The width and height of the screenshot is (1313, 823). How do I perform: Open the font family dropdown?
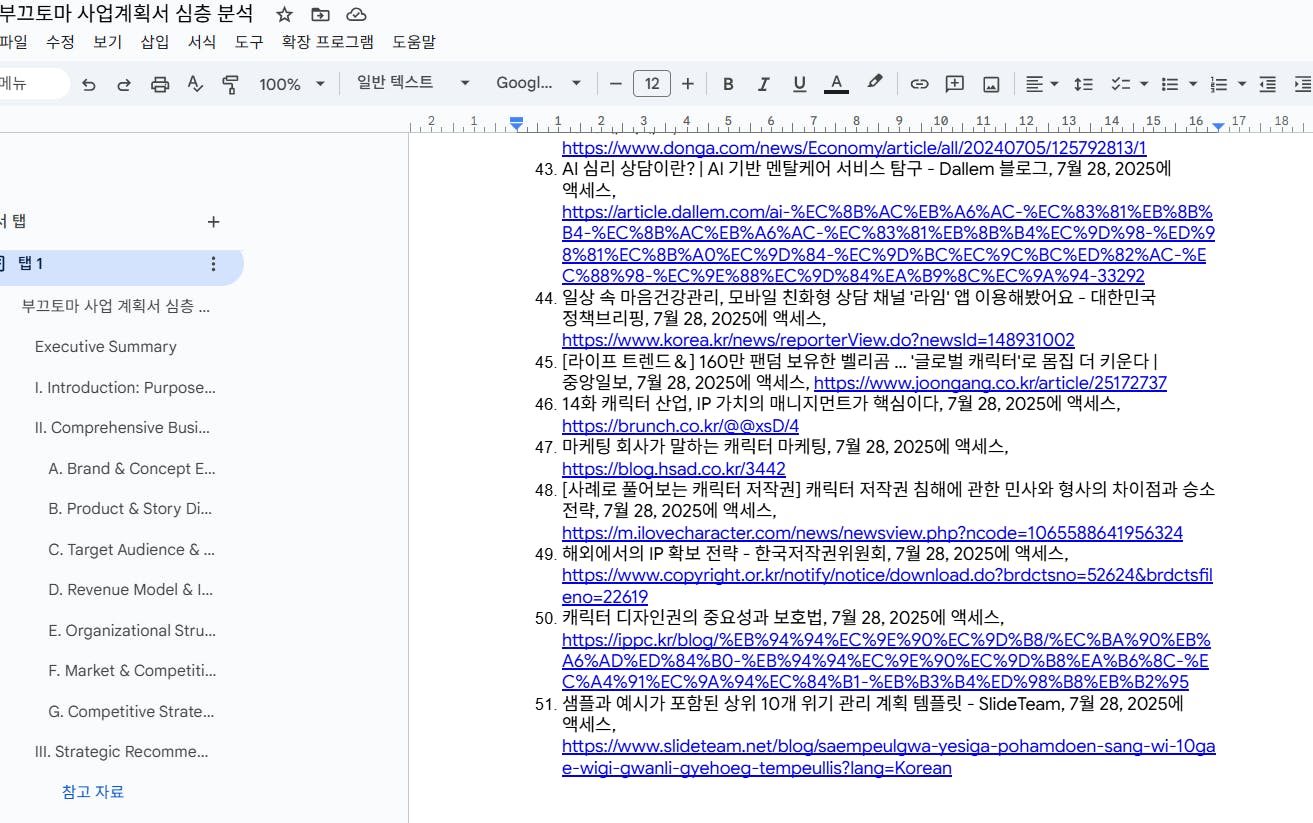point(538,83)
